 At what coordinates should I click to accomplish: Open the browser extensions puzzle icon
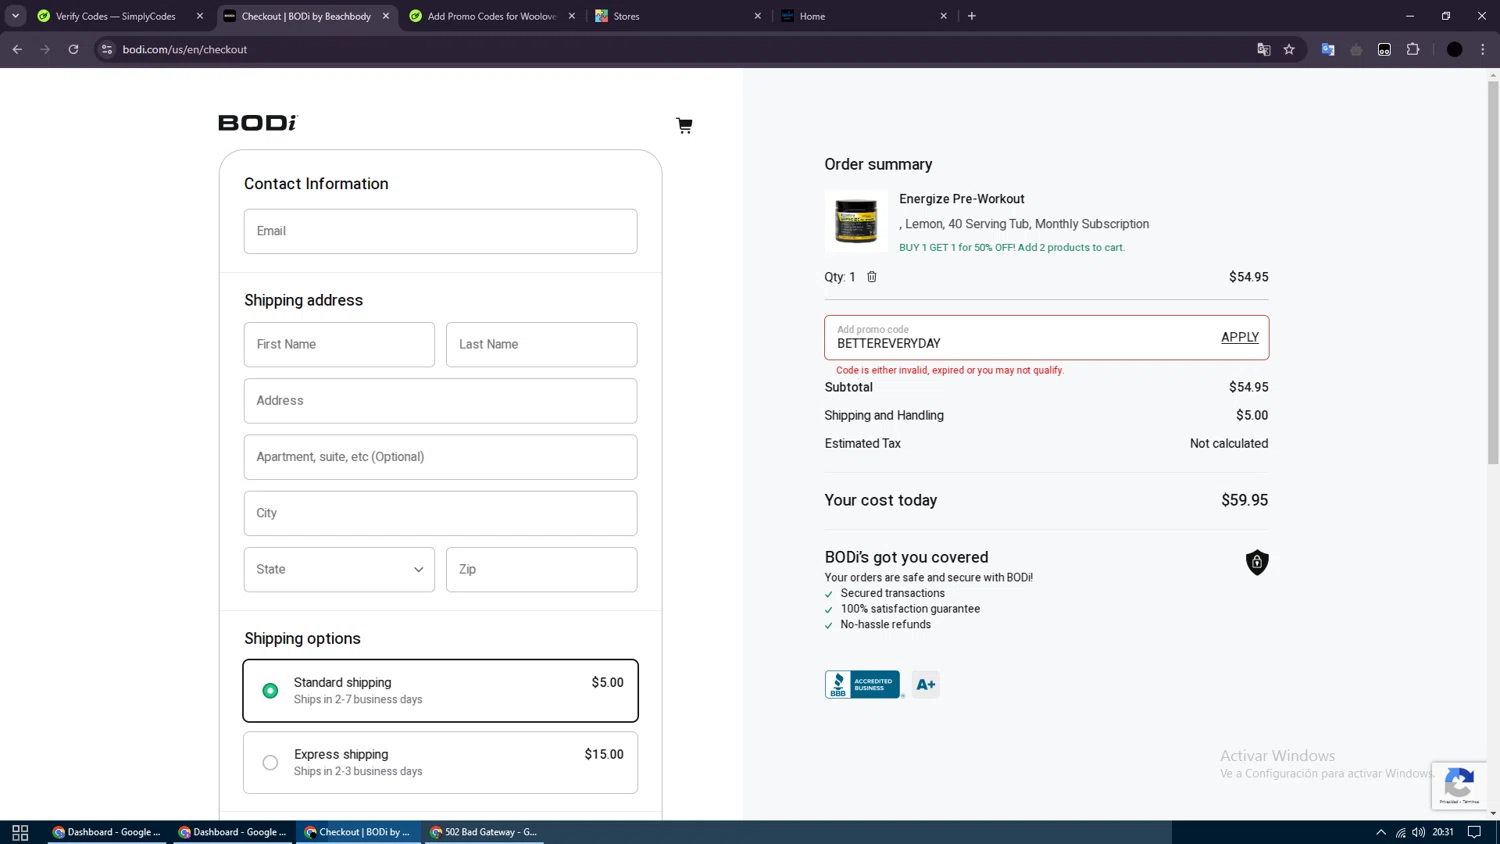[1413, 49]
